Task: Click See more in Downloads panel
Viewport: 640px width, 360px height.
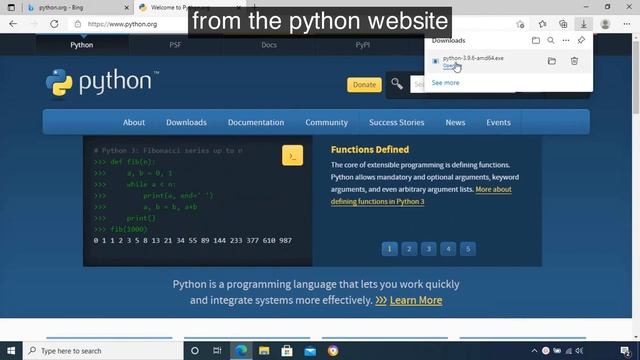Action: (x=445, y=83)
